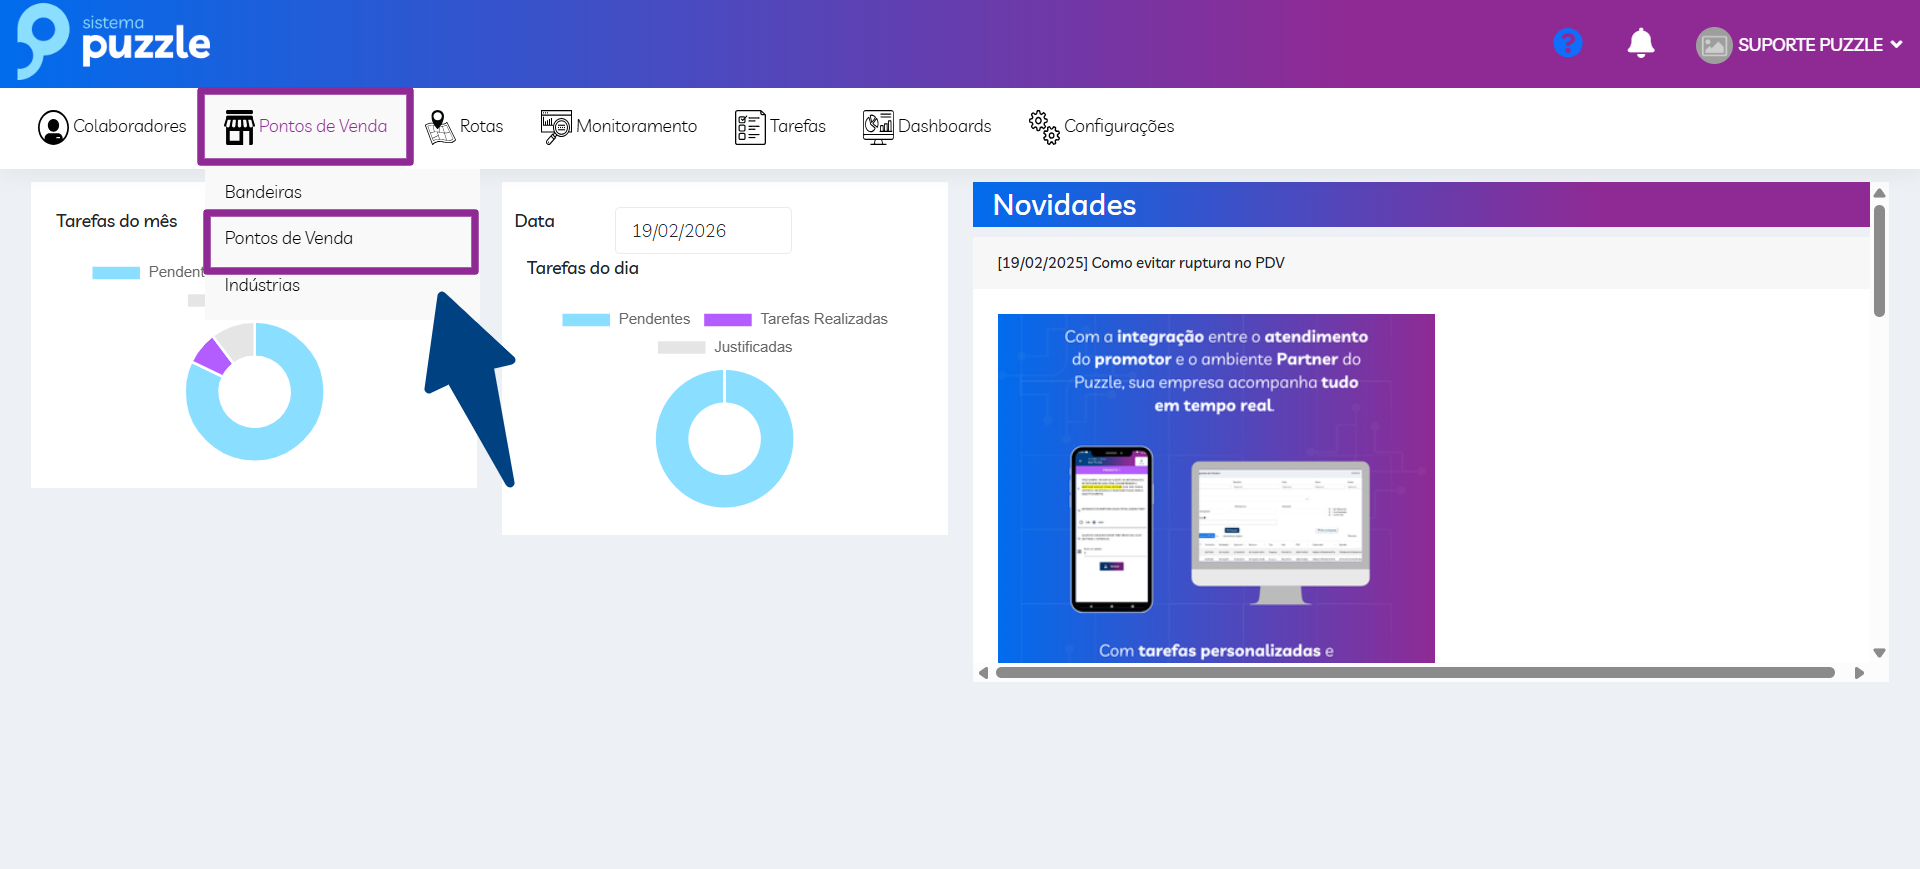Open the blue help question mark icon
This screenshot has width=1920, height=869.
point(1567,43)
